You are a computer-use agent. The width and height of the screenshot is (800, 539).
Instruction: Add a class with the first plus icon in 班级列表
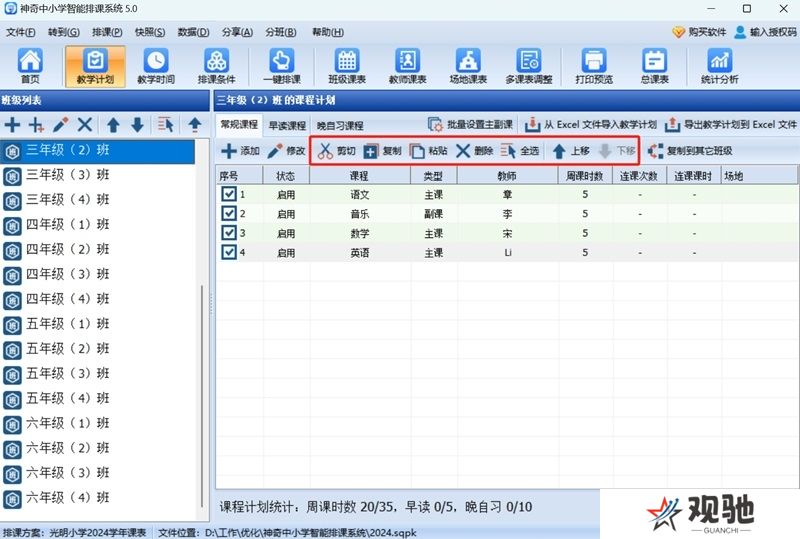[12, 125]
